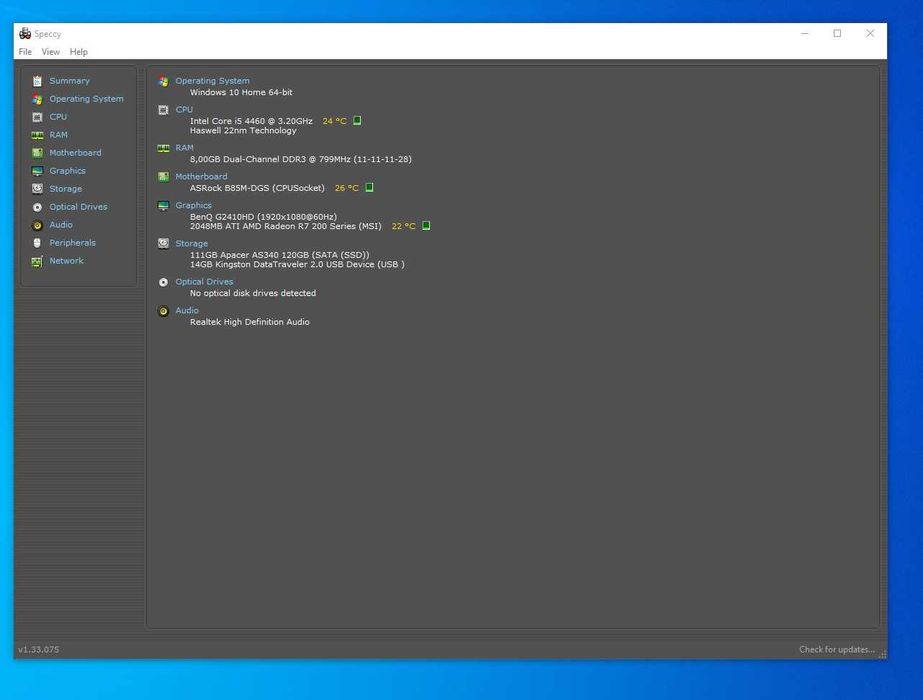Select Operating System in the sidebar
Image resolution: width=923 pixels, height=700 pixels.
click(87, 99)
